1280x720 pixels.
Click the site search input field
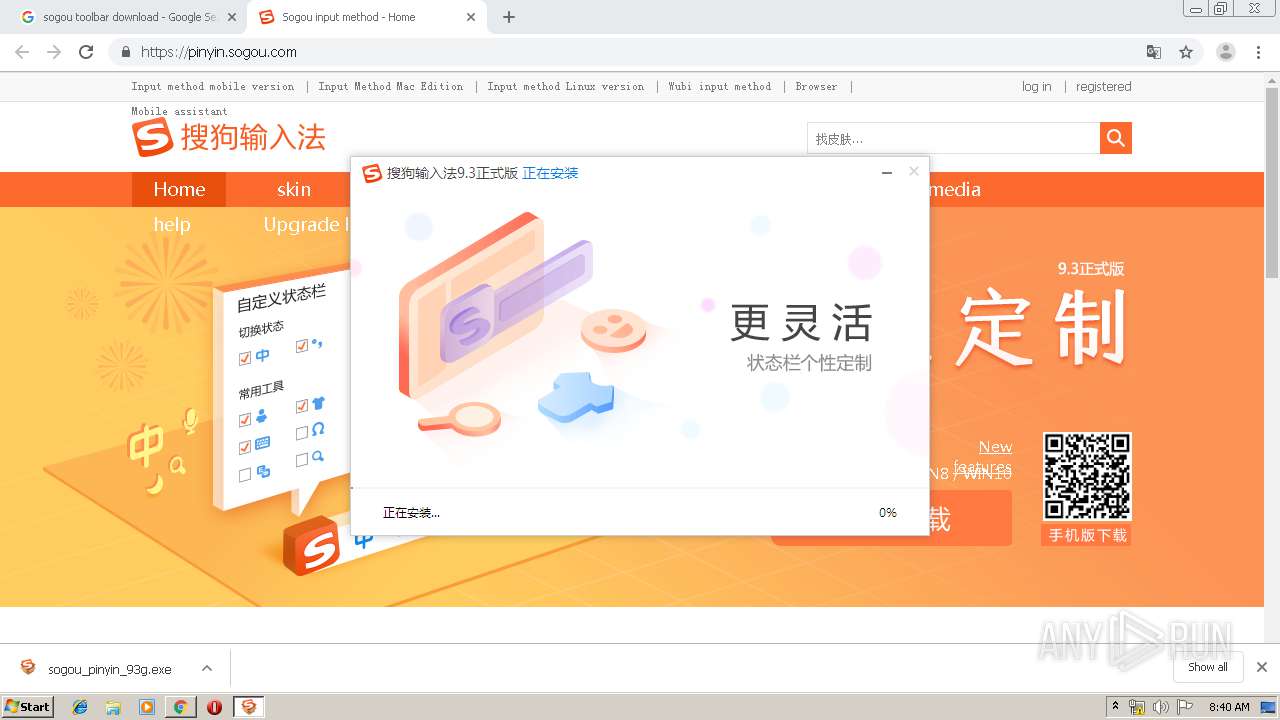click(953, 138)
